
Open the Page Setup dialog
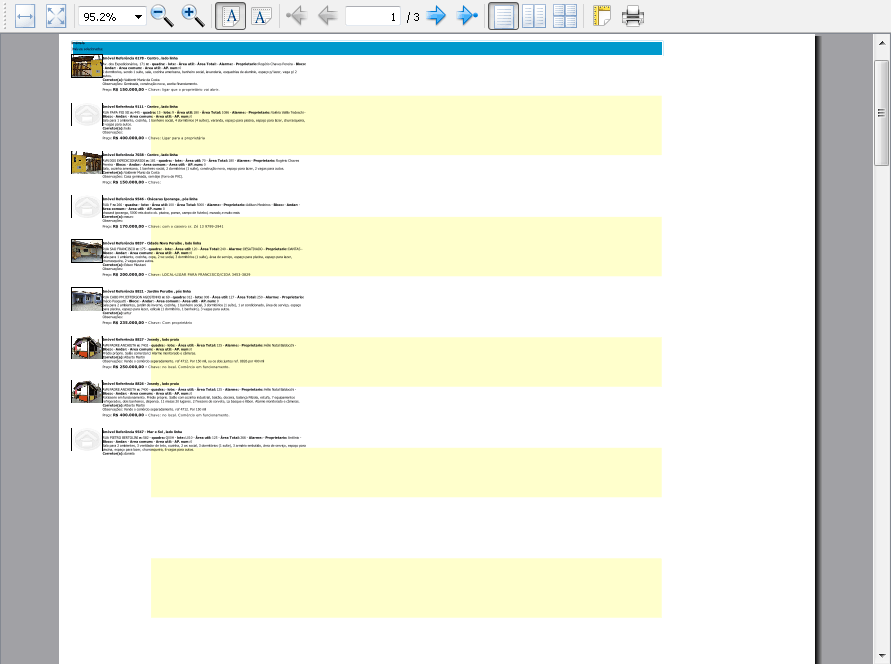(x=601, y=16)
